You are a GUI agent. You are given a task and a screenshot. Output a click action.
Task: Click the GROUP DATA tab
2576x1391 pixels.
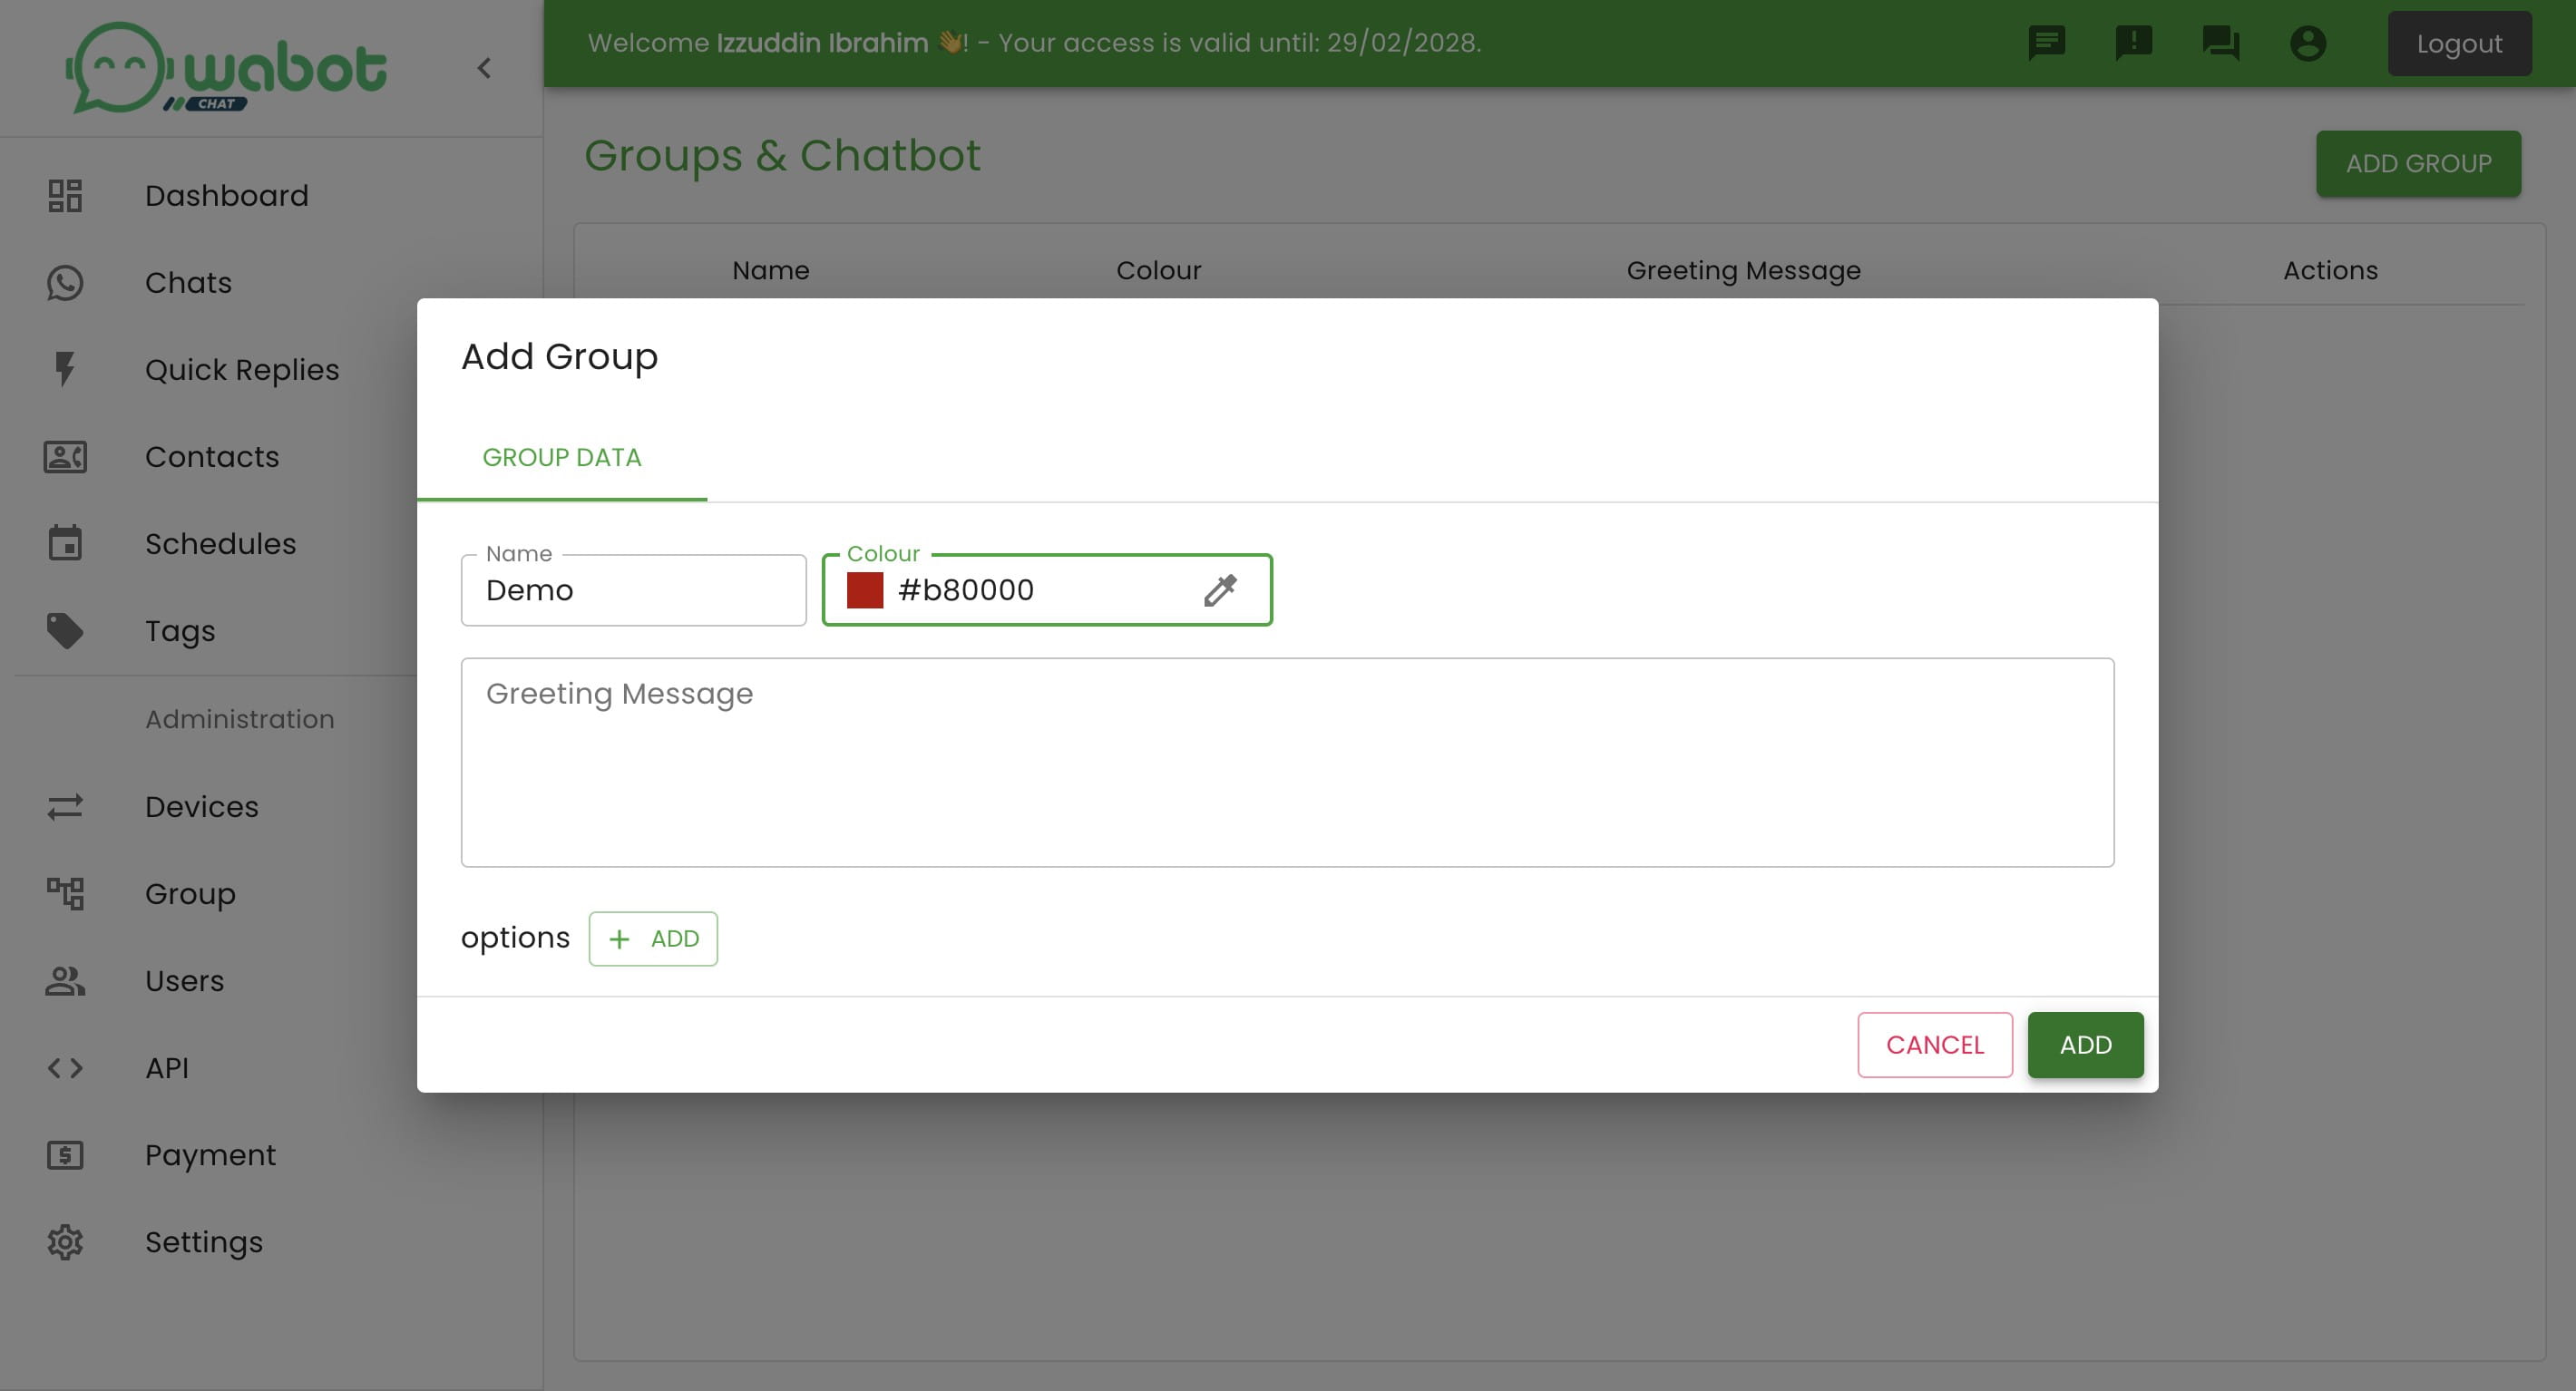(561, 457)
